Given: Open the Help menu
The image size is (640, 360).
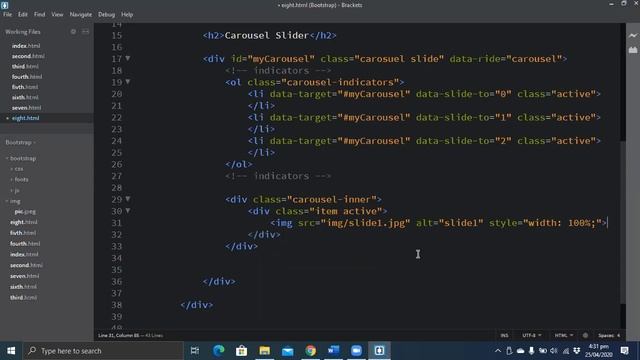Looking at the screenshot, I should pyautogui.click(x=127, y=14).
